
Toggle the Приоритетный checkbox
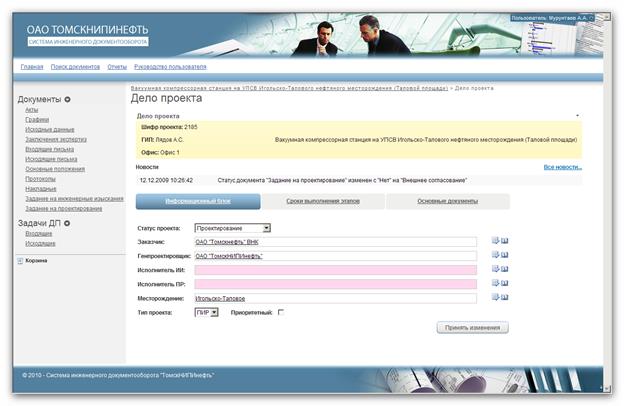coord(281,313)
